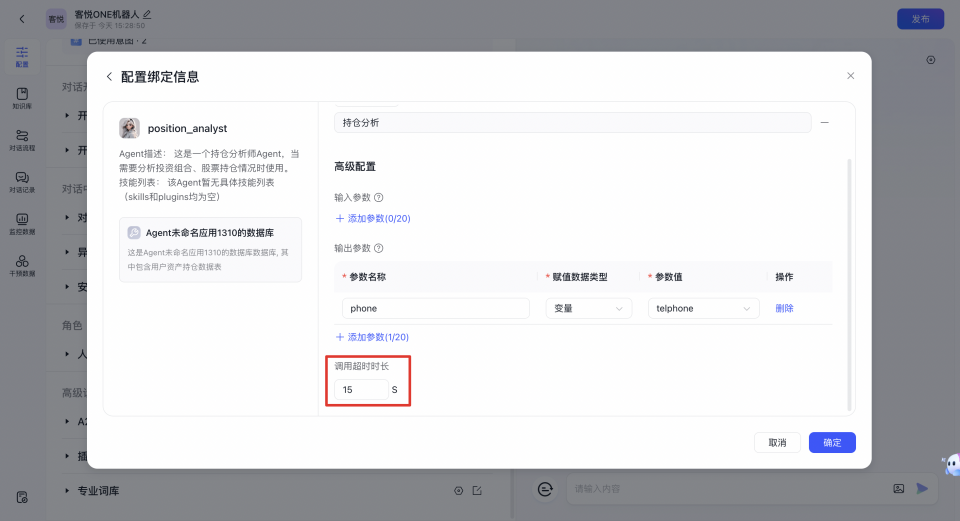This screenshot has height=521, width=960.
Task: Send message with the paper plane icon
Action: (x=922, y=489)
